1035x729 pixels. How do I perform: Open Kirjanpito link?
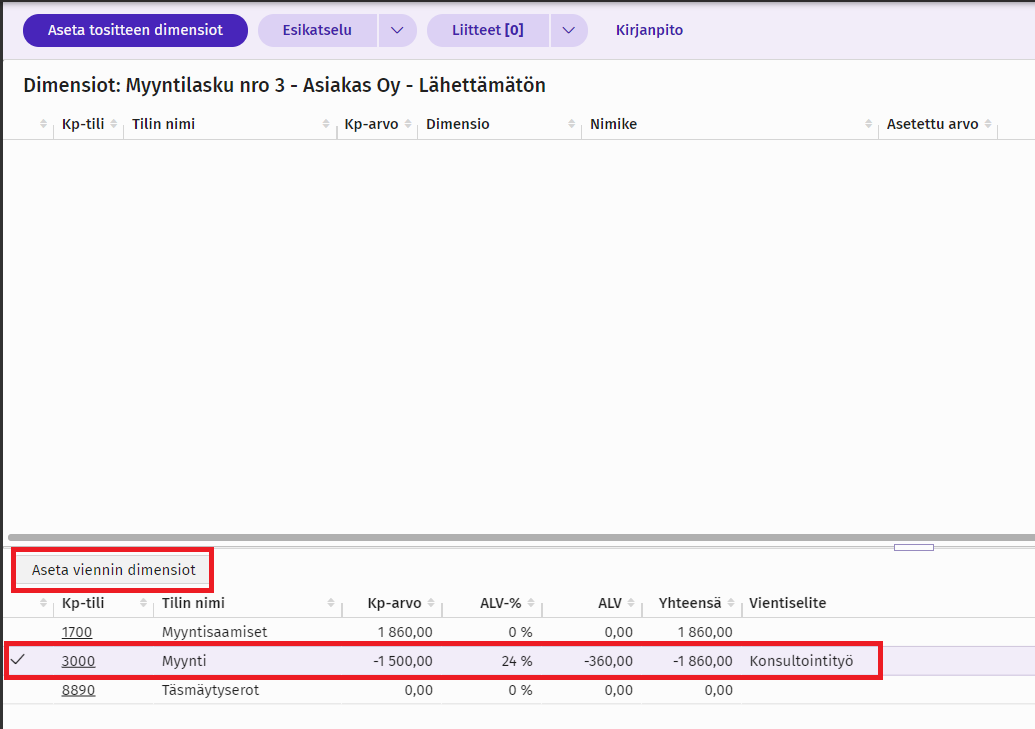650,30
